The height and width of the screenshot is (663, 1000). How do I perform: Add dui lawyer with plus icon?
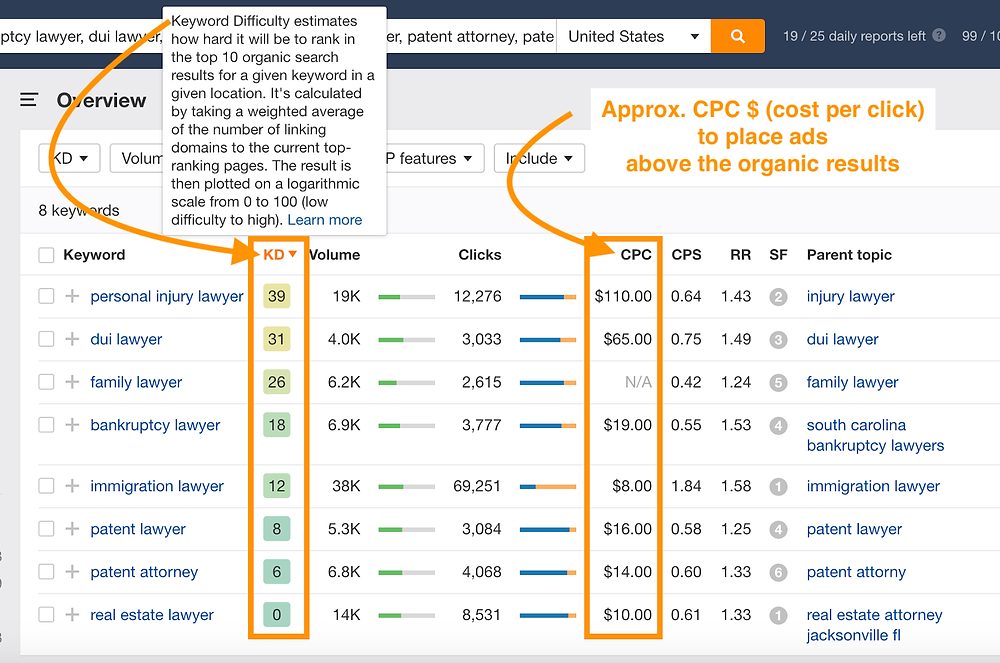(x=72, y=339)
